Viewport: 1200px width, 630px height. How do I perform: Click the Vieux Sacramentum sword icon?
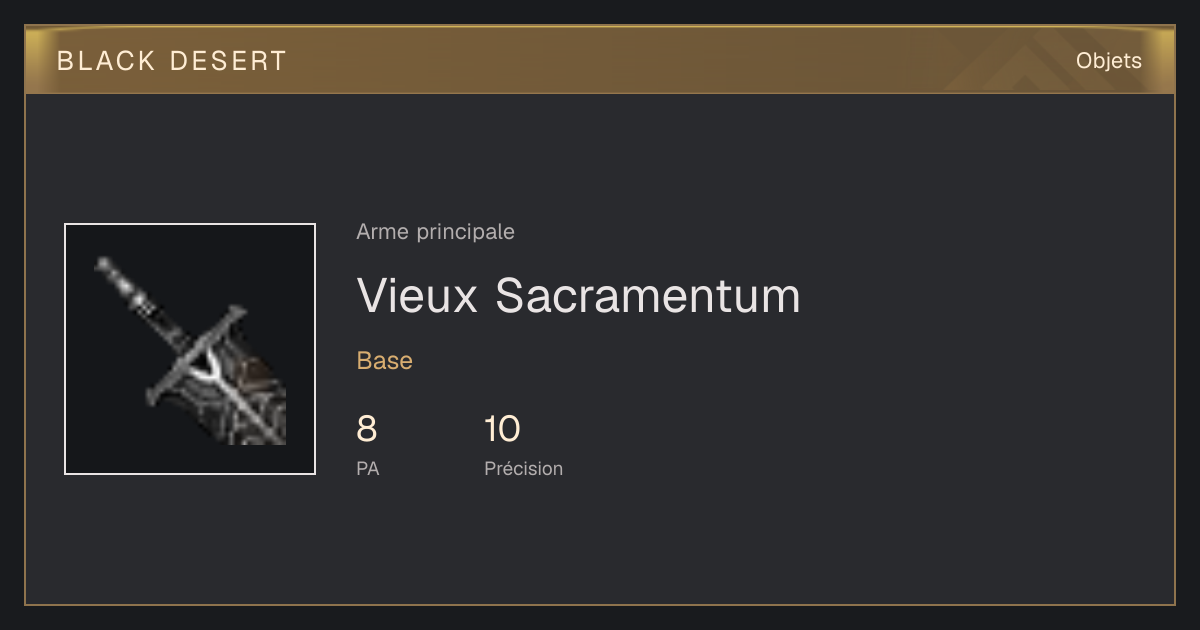pyautogui.click(x=190, y=349)
